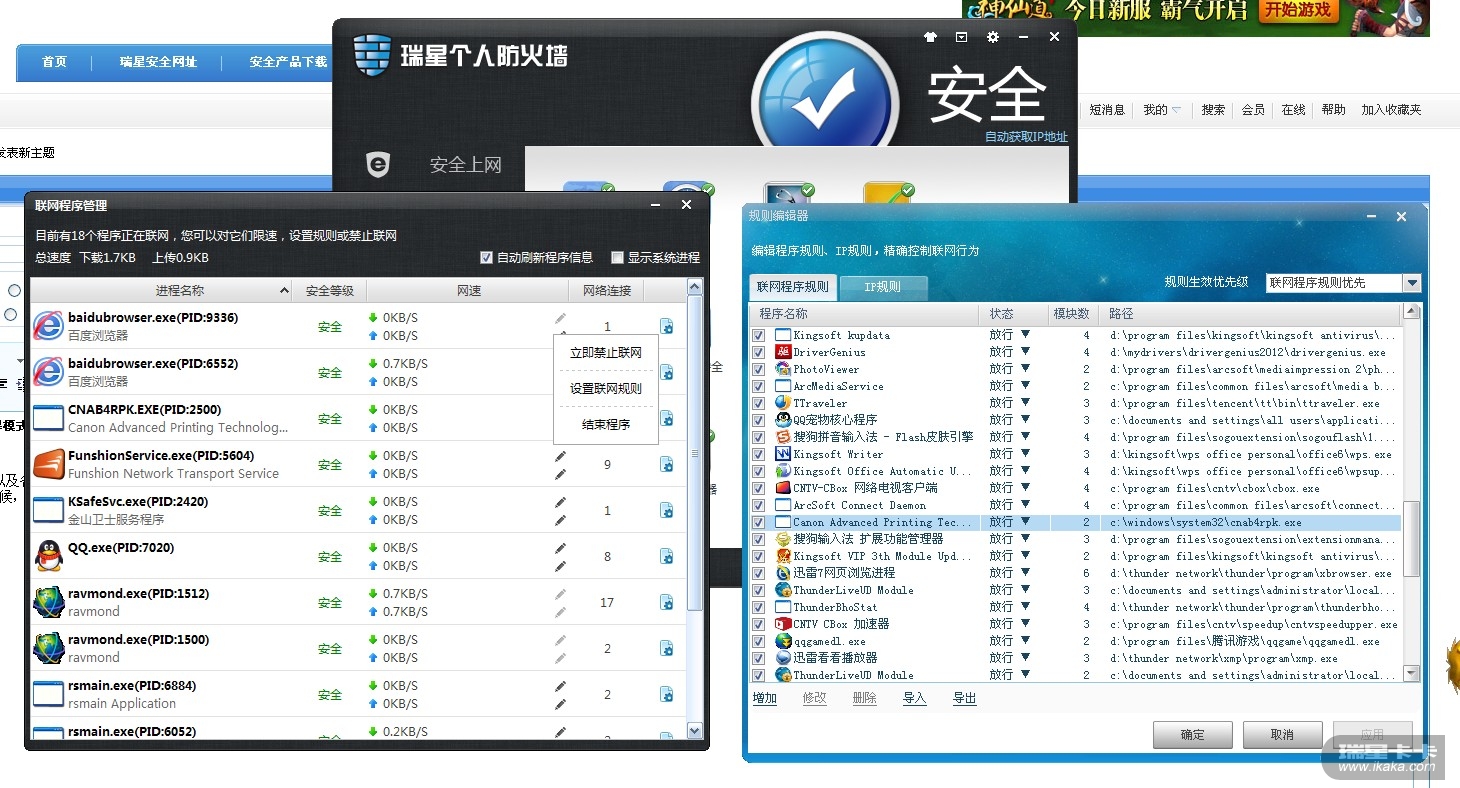Open 放行 status dropdown for CNTV-CBox 网络电视客户端

(1025, 488)
